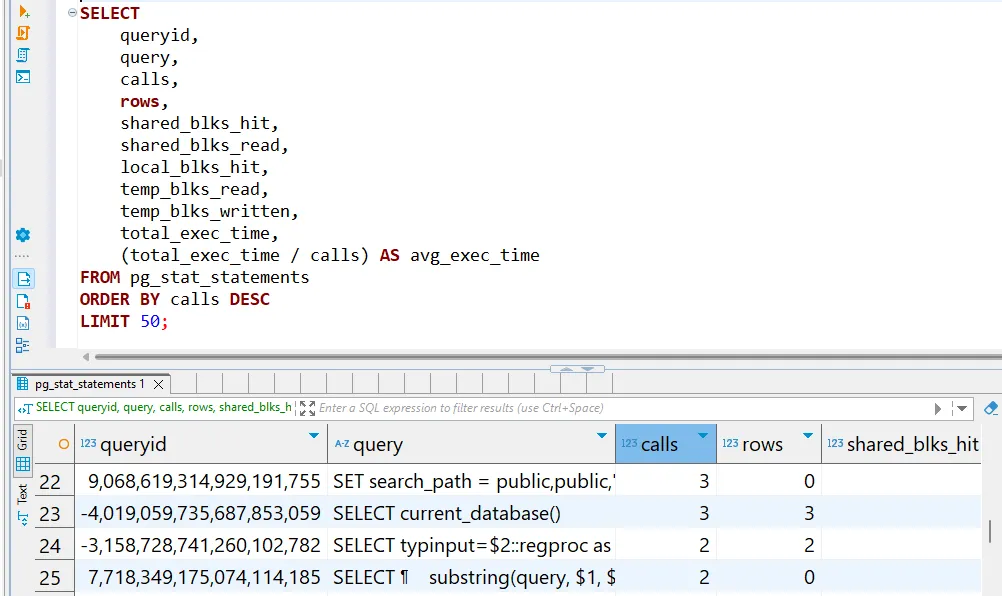Open the SQL variables panel icon
Image resolution: width=1002 pixels, height=596 pixels.
23,323
